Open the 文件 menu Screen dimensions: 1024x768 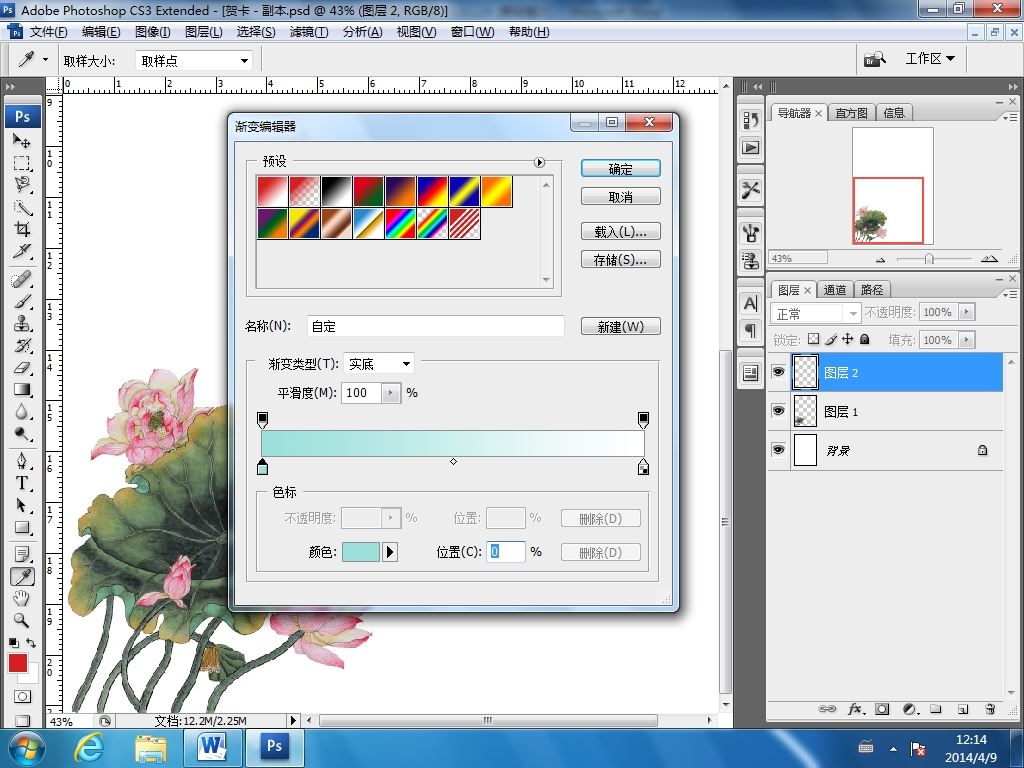[48, 32]
